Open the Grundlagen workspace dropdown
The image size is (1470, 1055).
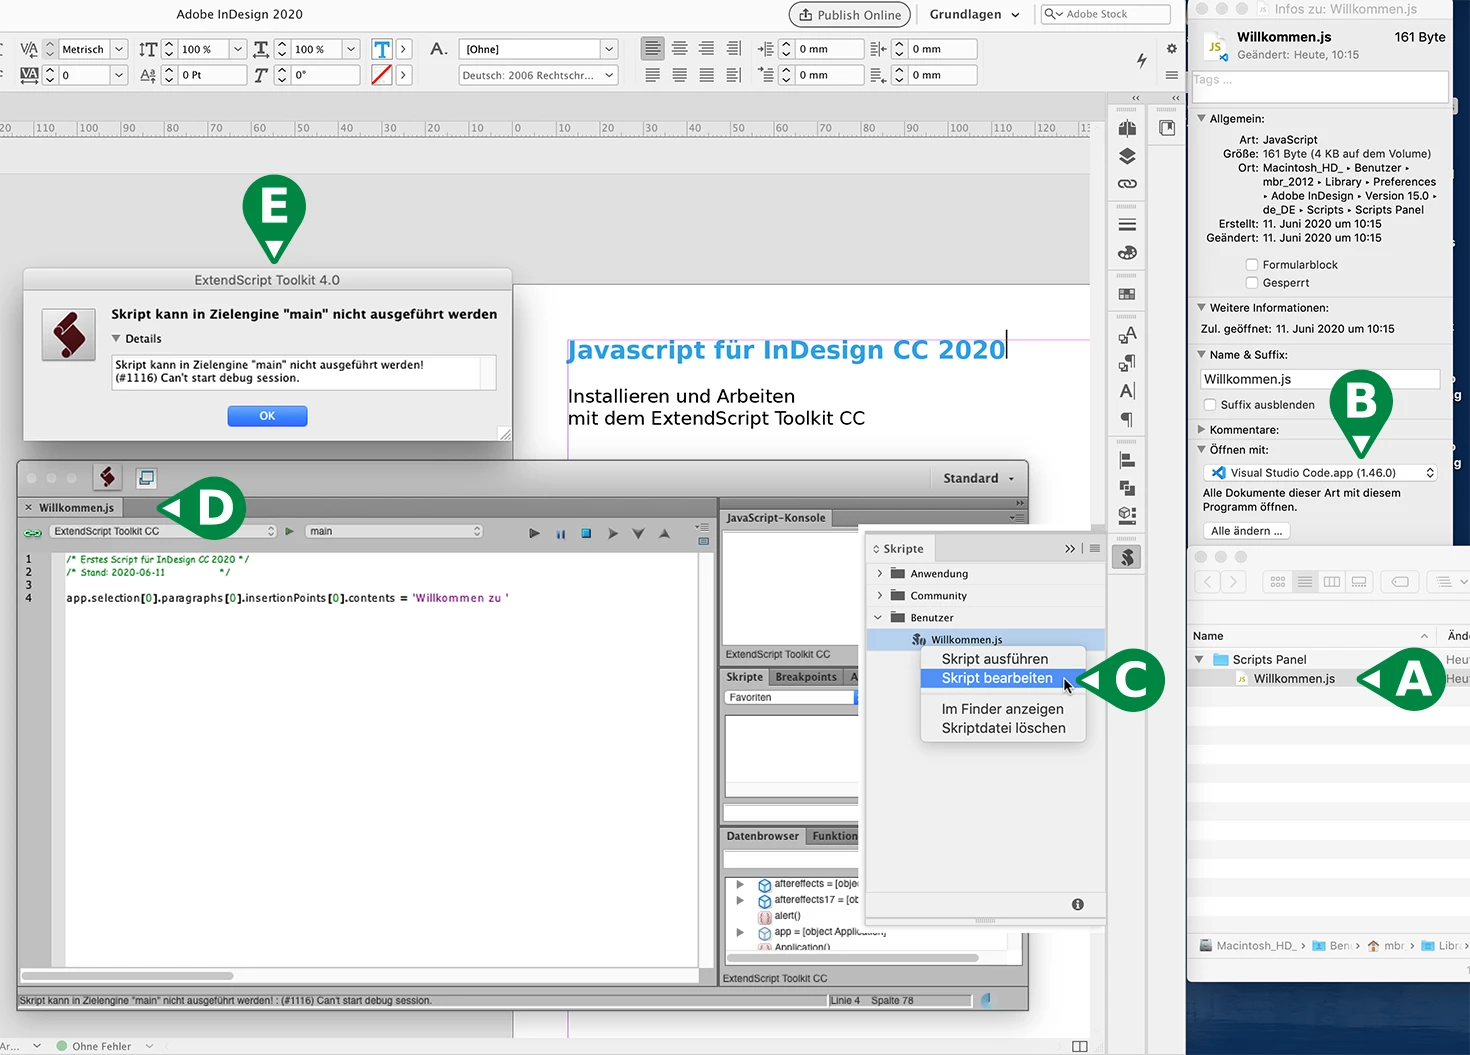click(975, 14)
